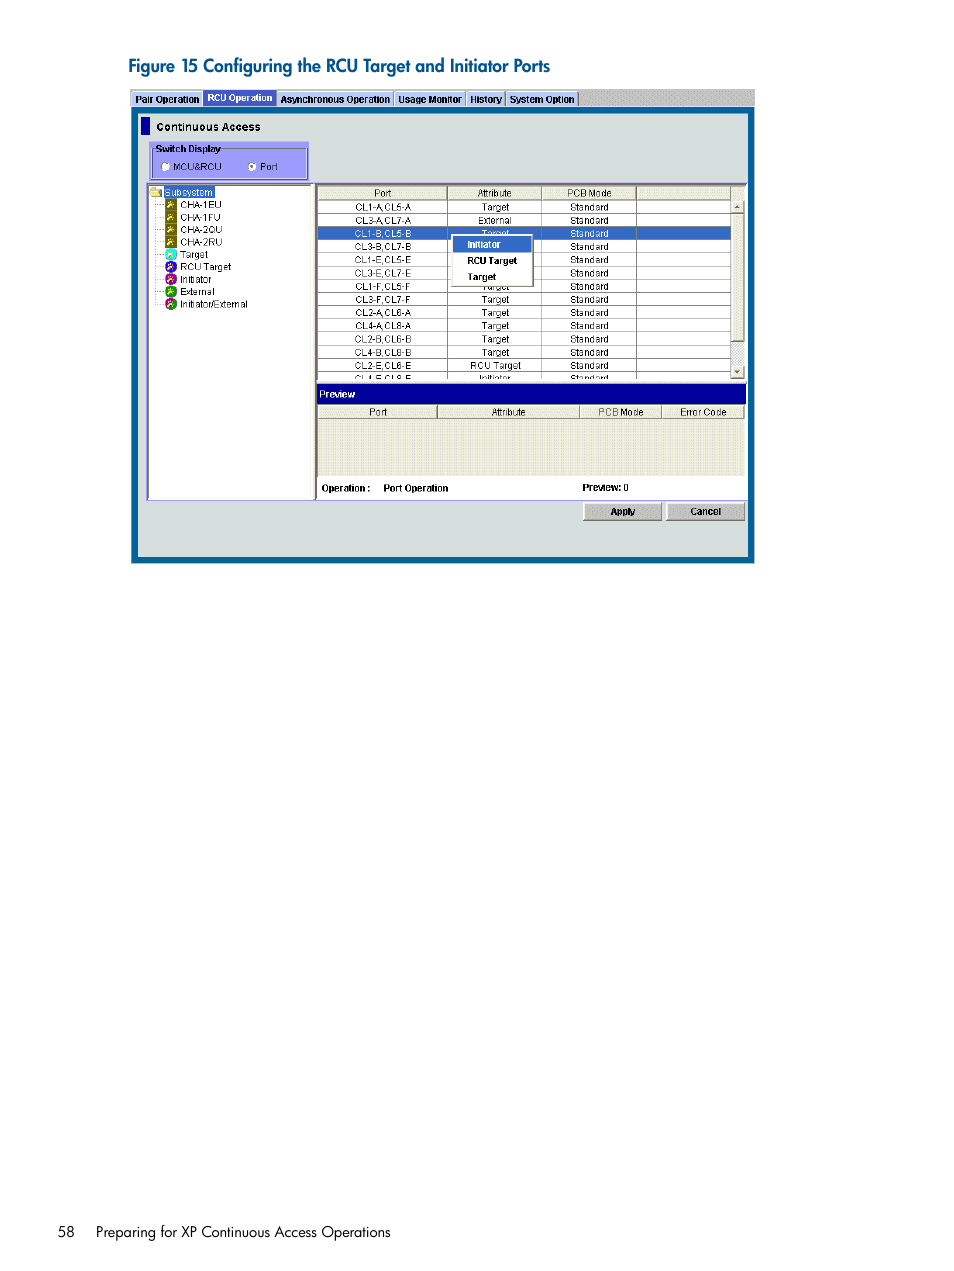Click the Preview PCB Mode column header
The width and height of the screenshot is (954, 1271).
[x=621, y=412]
